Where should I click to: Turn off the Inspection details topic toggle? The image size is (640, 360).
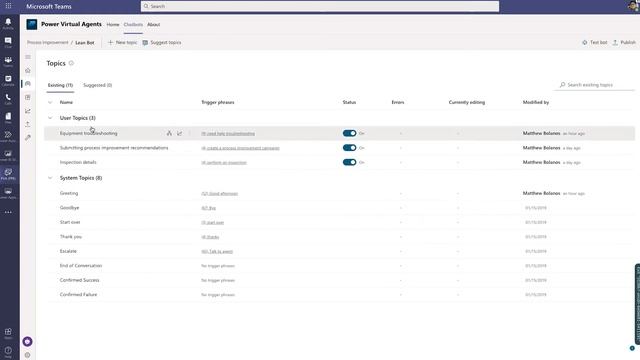point(349,162)
